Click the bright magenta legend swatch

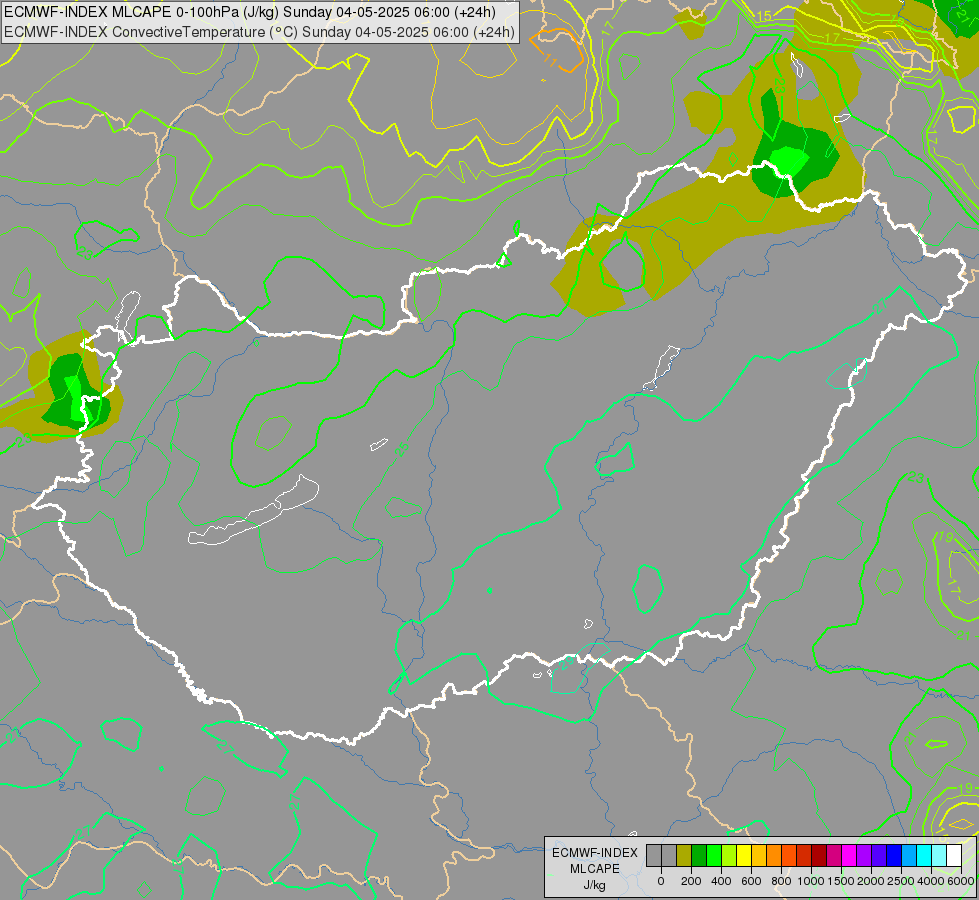849,855
